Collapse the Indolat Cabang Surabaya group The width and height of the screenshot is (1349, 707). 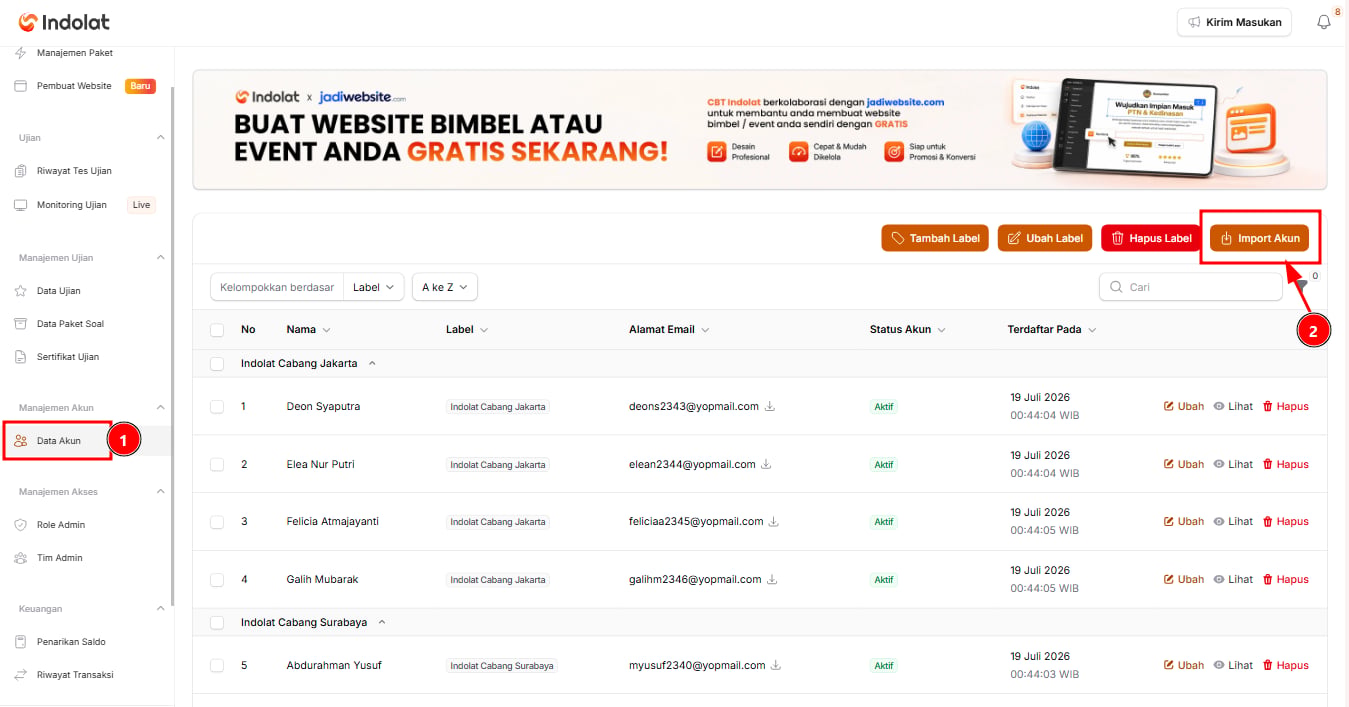pyautogui.click(x=382, y=623)
